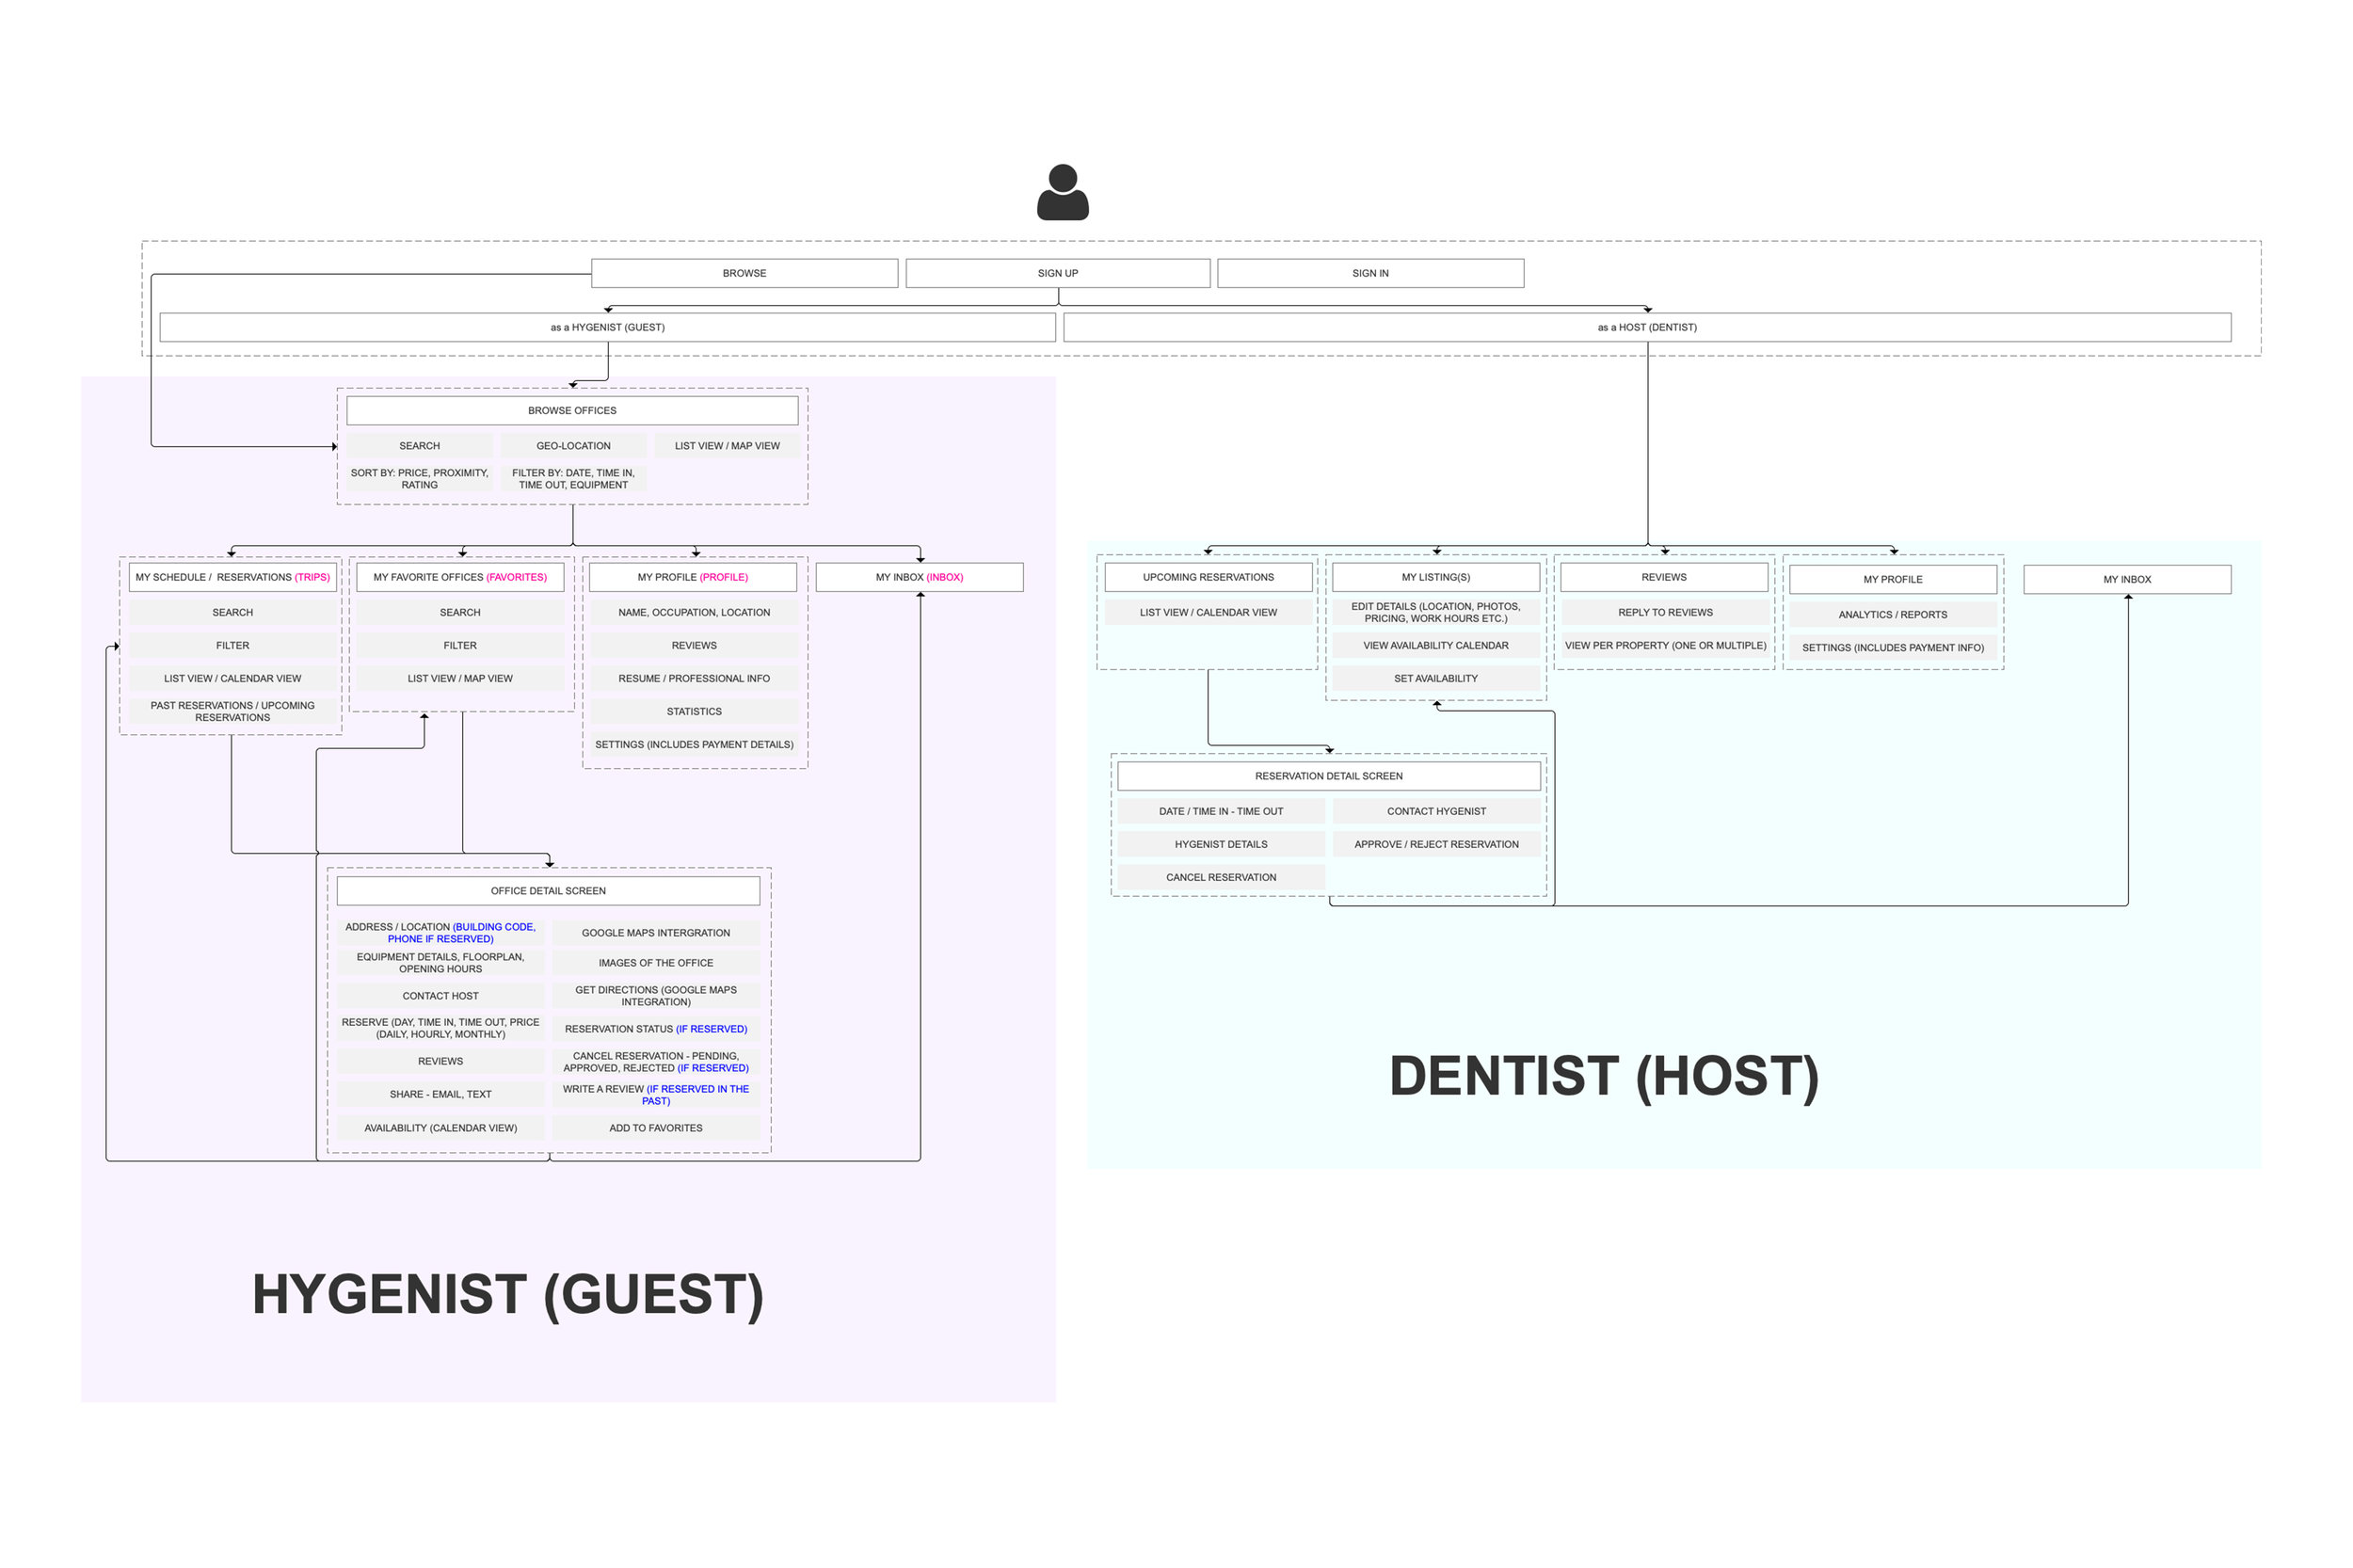Click IMAGES OF THE OFFICE box

(x=656, y=963)
